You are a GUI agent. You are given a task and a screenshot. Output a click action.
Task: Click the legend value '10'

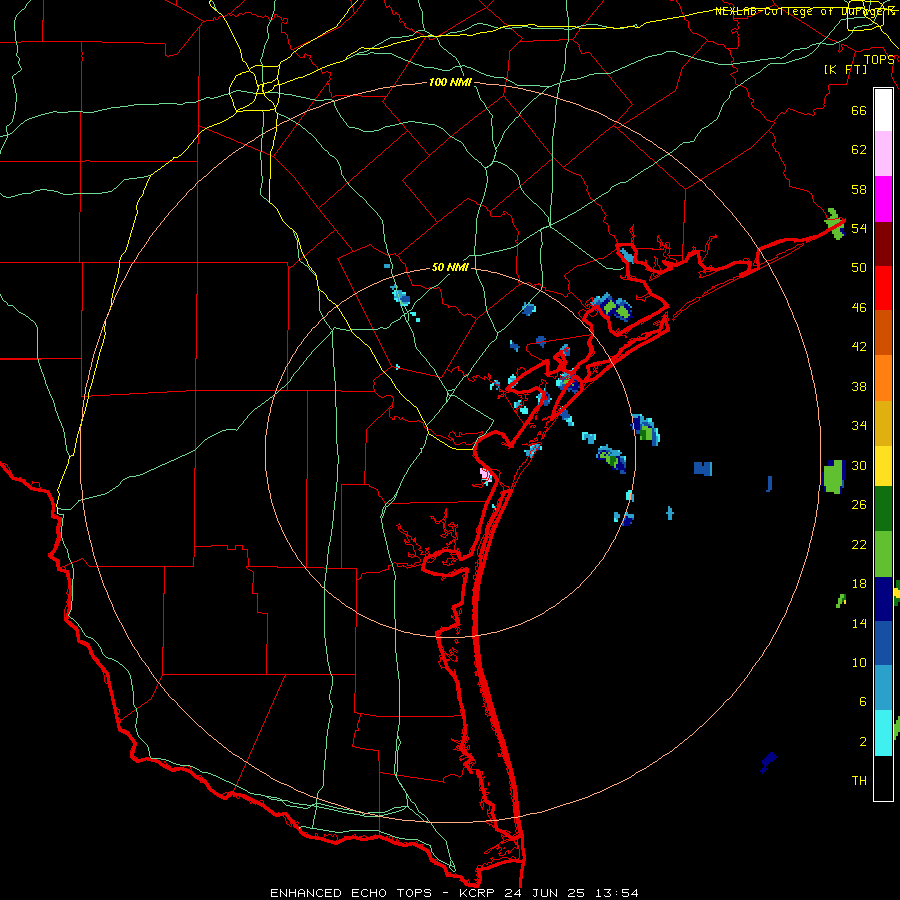click(859, 662)
